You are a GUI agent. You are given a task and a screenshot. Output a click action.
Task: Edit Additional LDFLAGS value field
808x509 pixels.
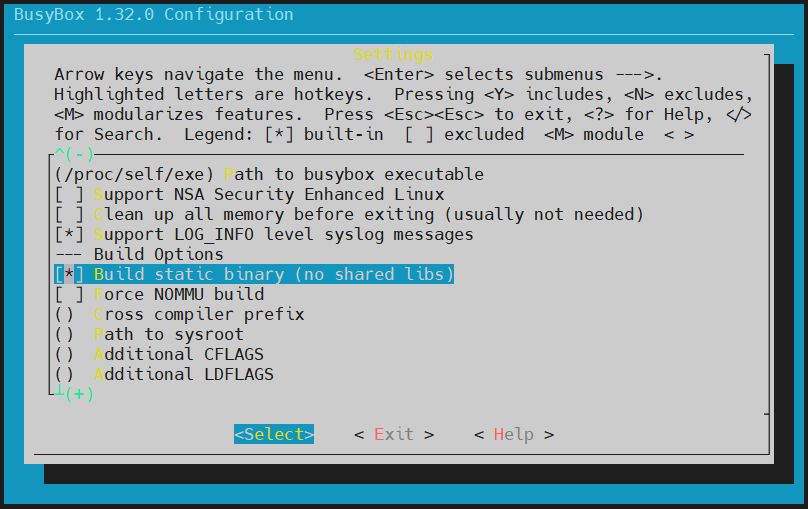tap(64, 375)
